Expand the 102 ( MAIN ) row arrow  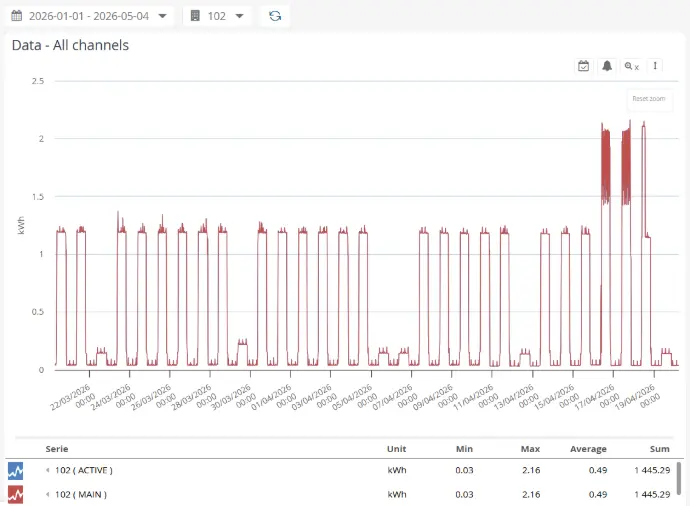click(48, 495)
